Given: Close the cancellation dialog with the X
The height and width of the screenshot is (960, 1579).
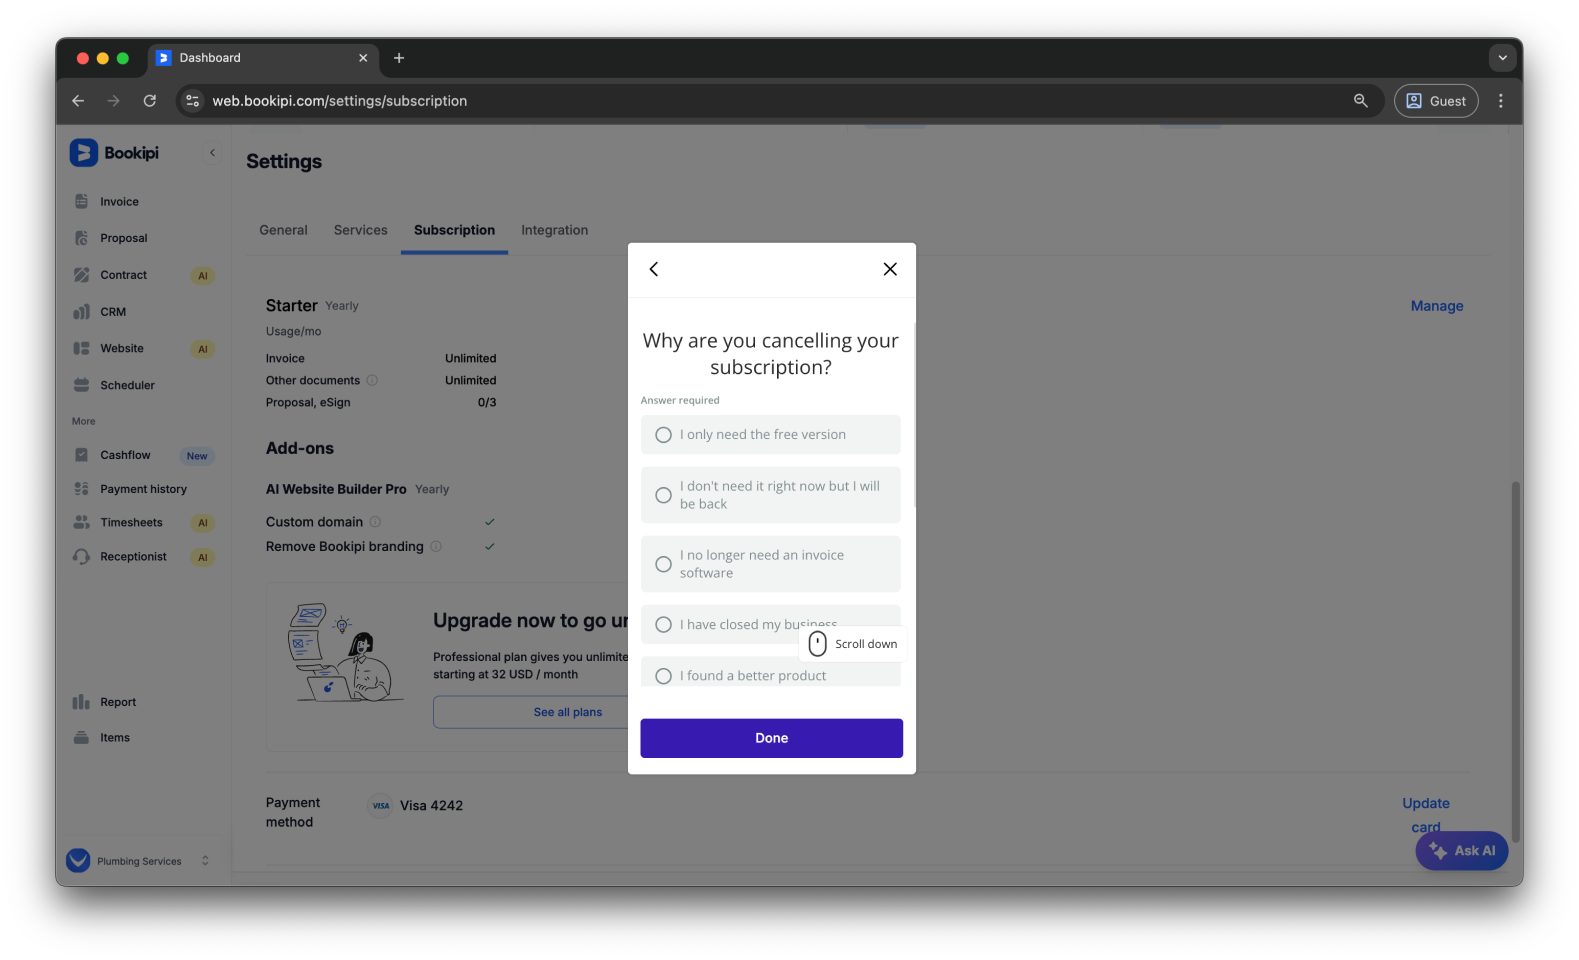Looking at the screenshot, I should pyautogui.click(x=890, y=269).
